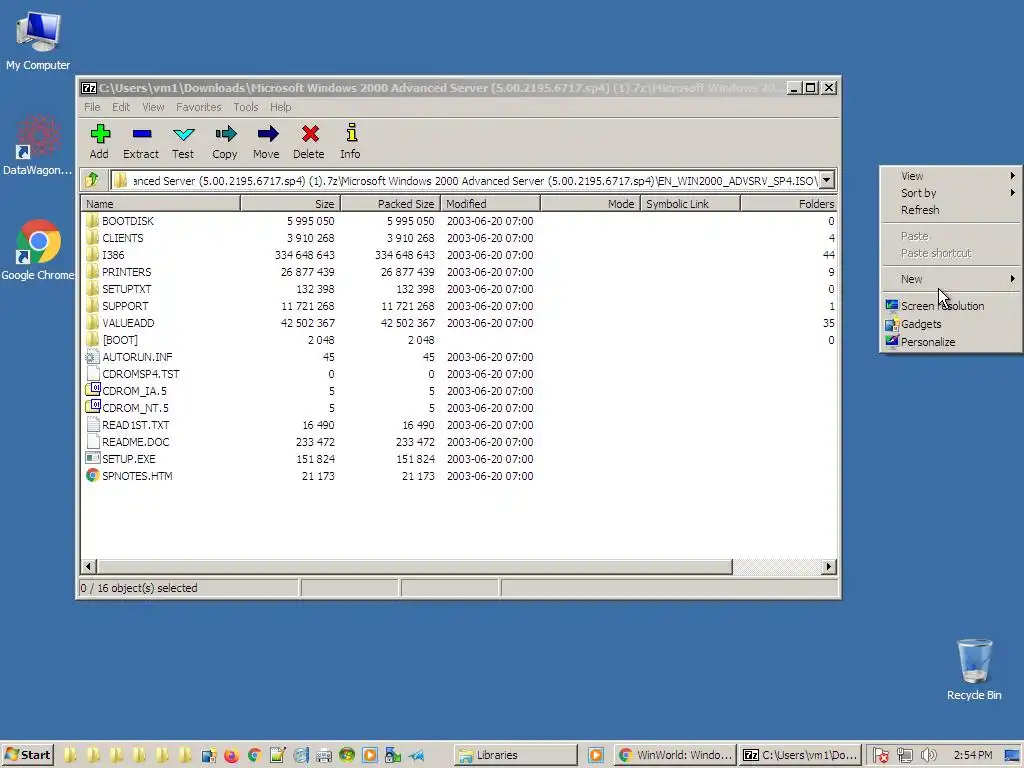Open the network tray icon
The height and width of the screenshot is (768, 1024).
click(904, 756)
